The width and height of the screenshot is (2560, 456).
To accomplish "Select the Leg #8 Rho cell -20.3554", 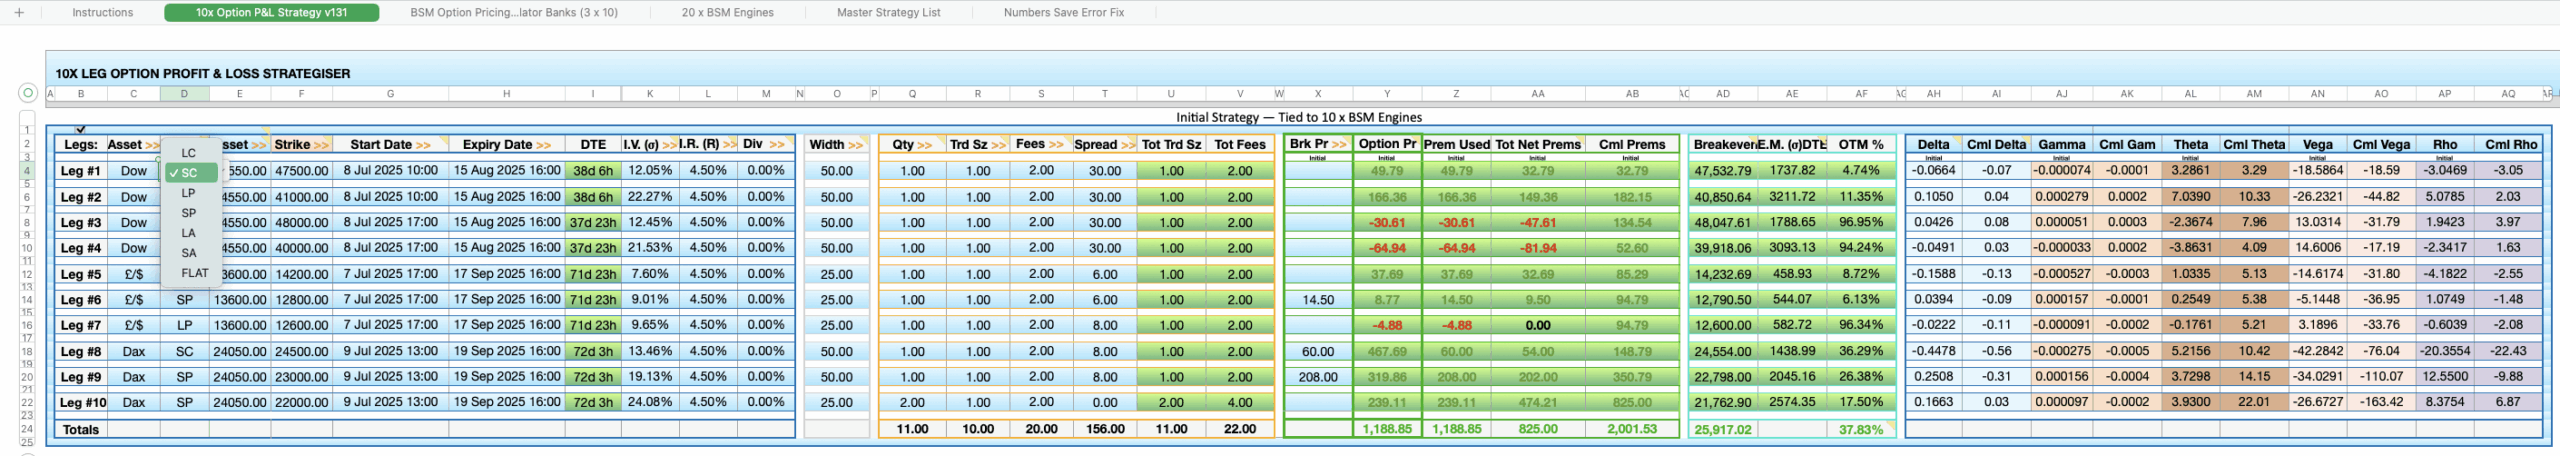I will [2444, 351].
